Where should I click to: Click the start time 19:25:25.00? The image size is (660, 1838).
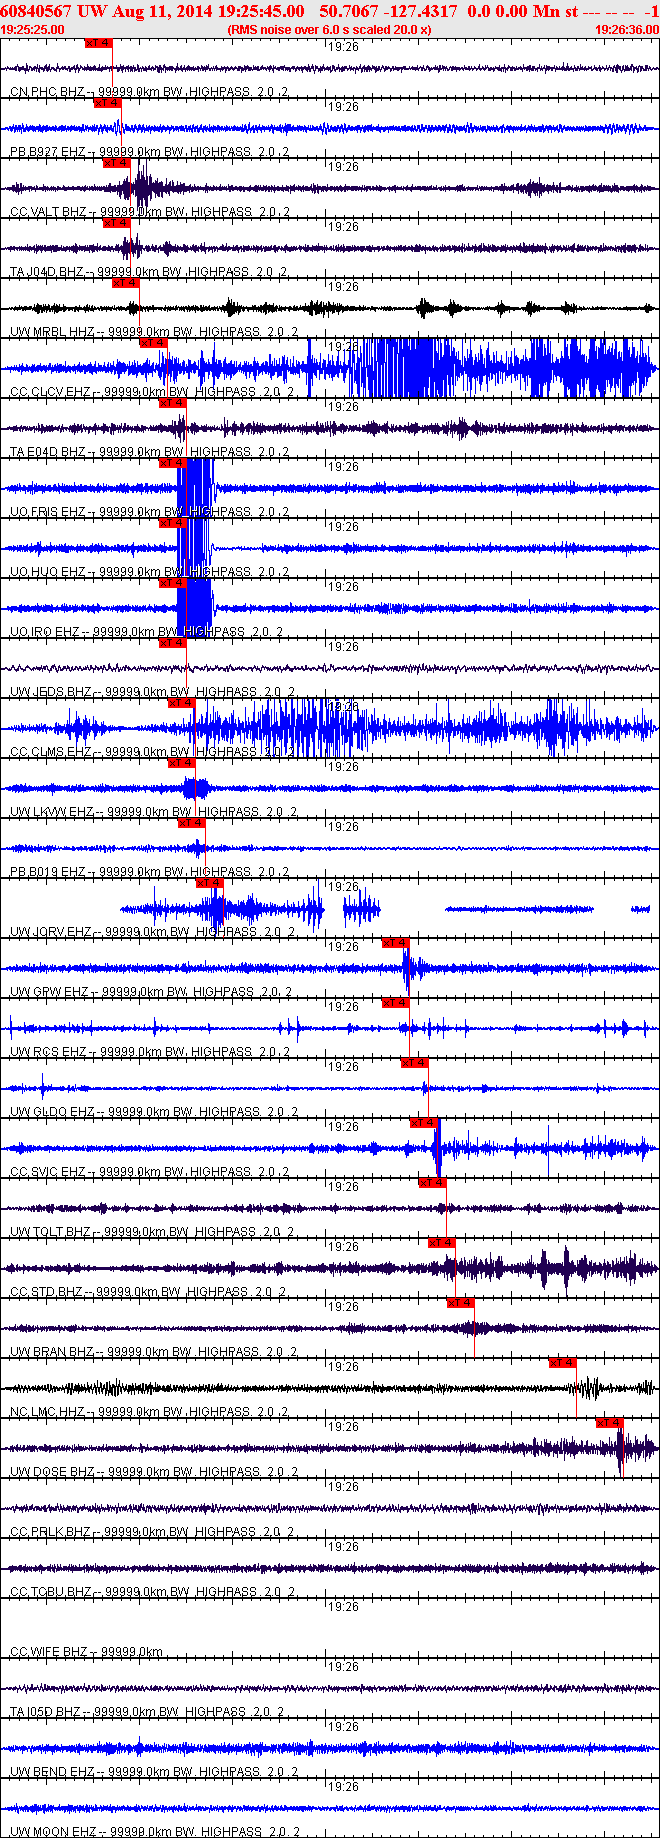click(33, 30)
